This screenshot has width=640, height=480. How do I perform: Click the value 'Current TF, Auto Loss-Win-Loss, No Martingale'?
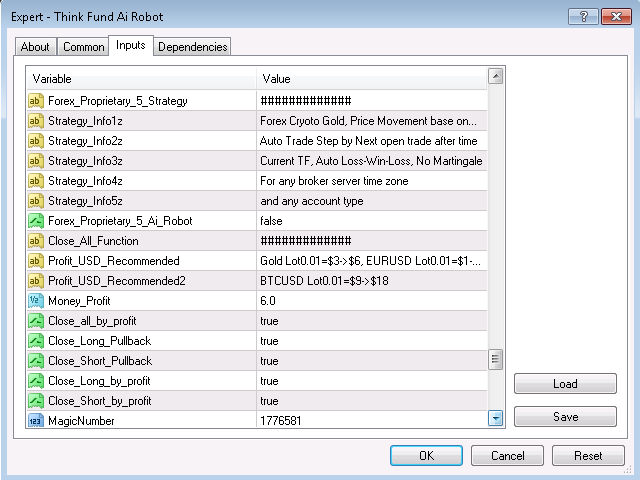click(x=371, y=161)
